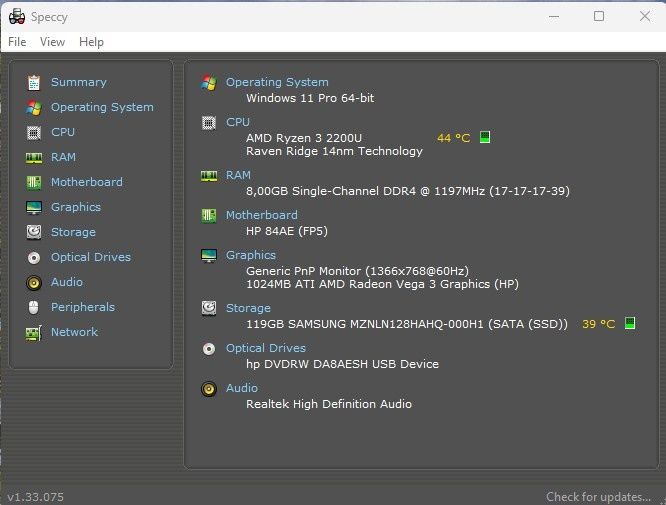Click the Graphics monitor icon in sidebar

[34, 208]
